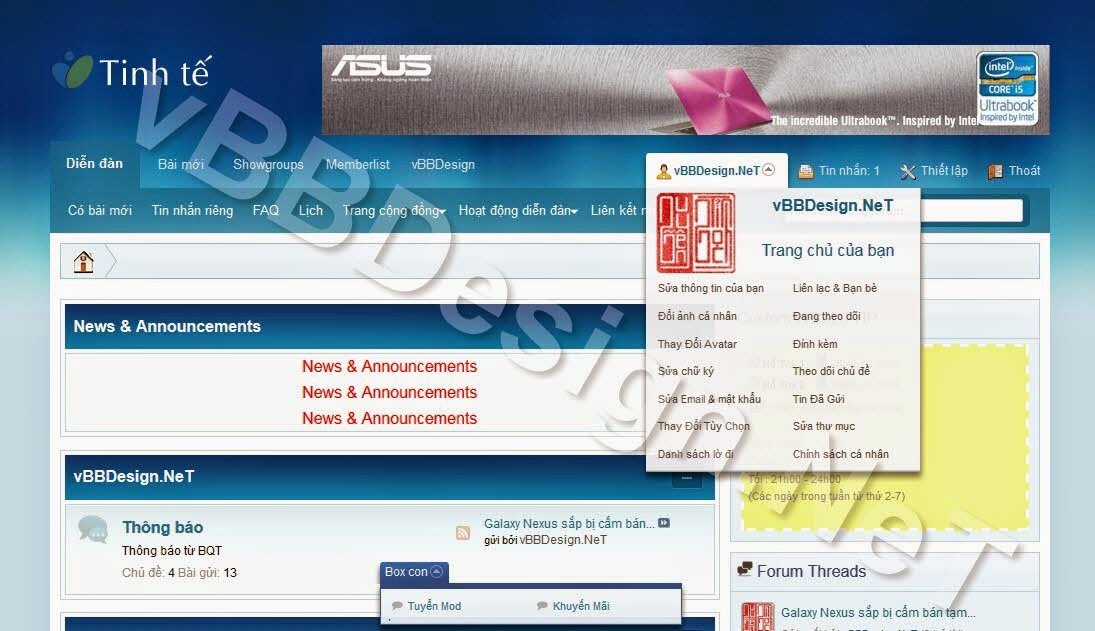The image size is (1095, 631).
Task: Select Sửa thư mục
Action: [x=823, y=426]
